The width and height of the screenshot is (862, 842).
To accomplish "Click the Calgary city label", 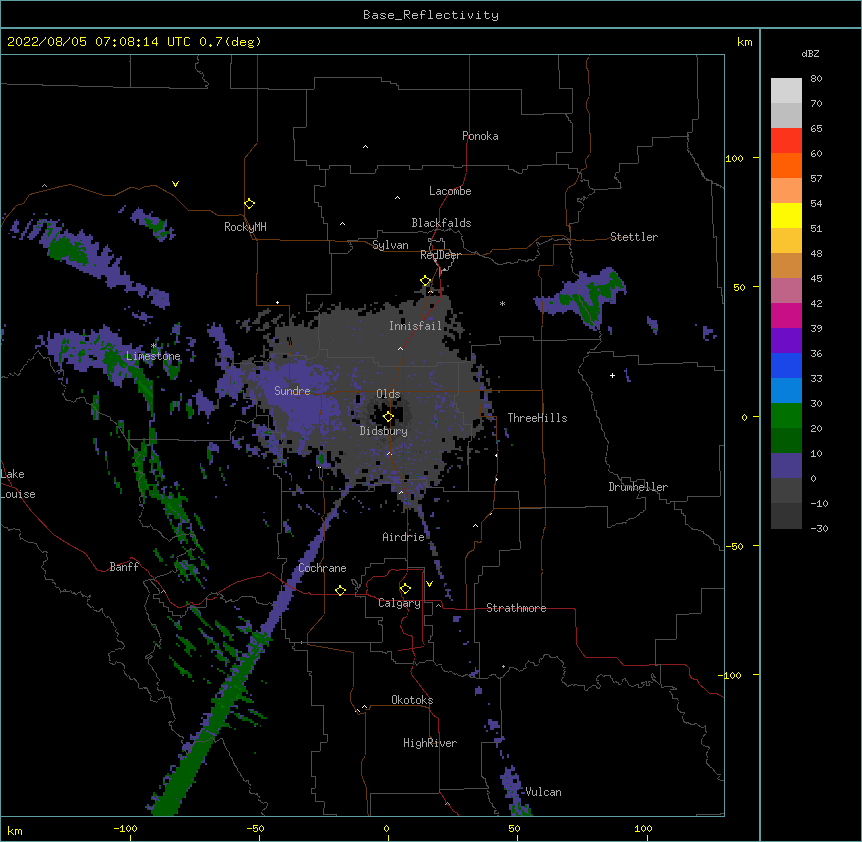I will tap(399, 603).
